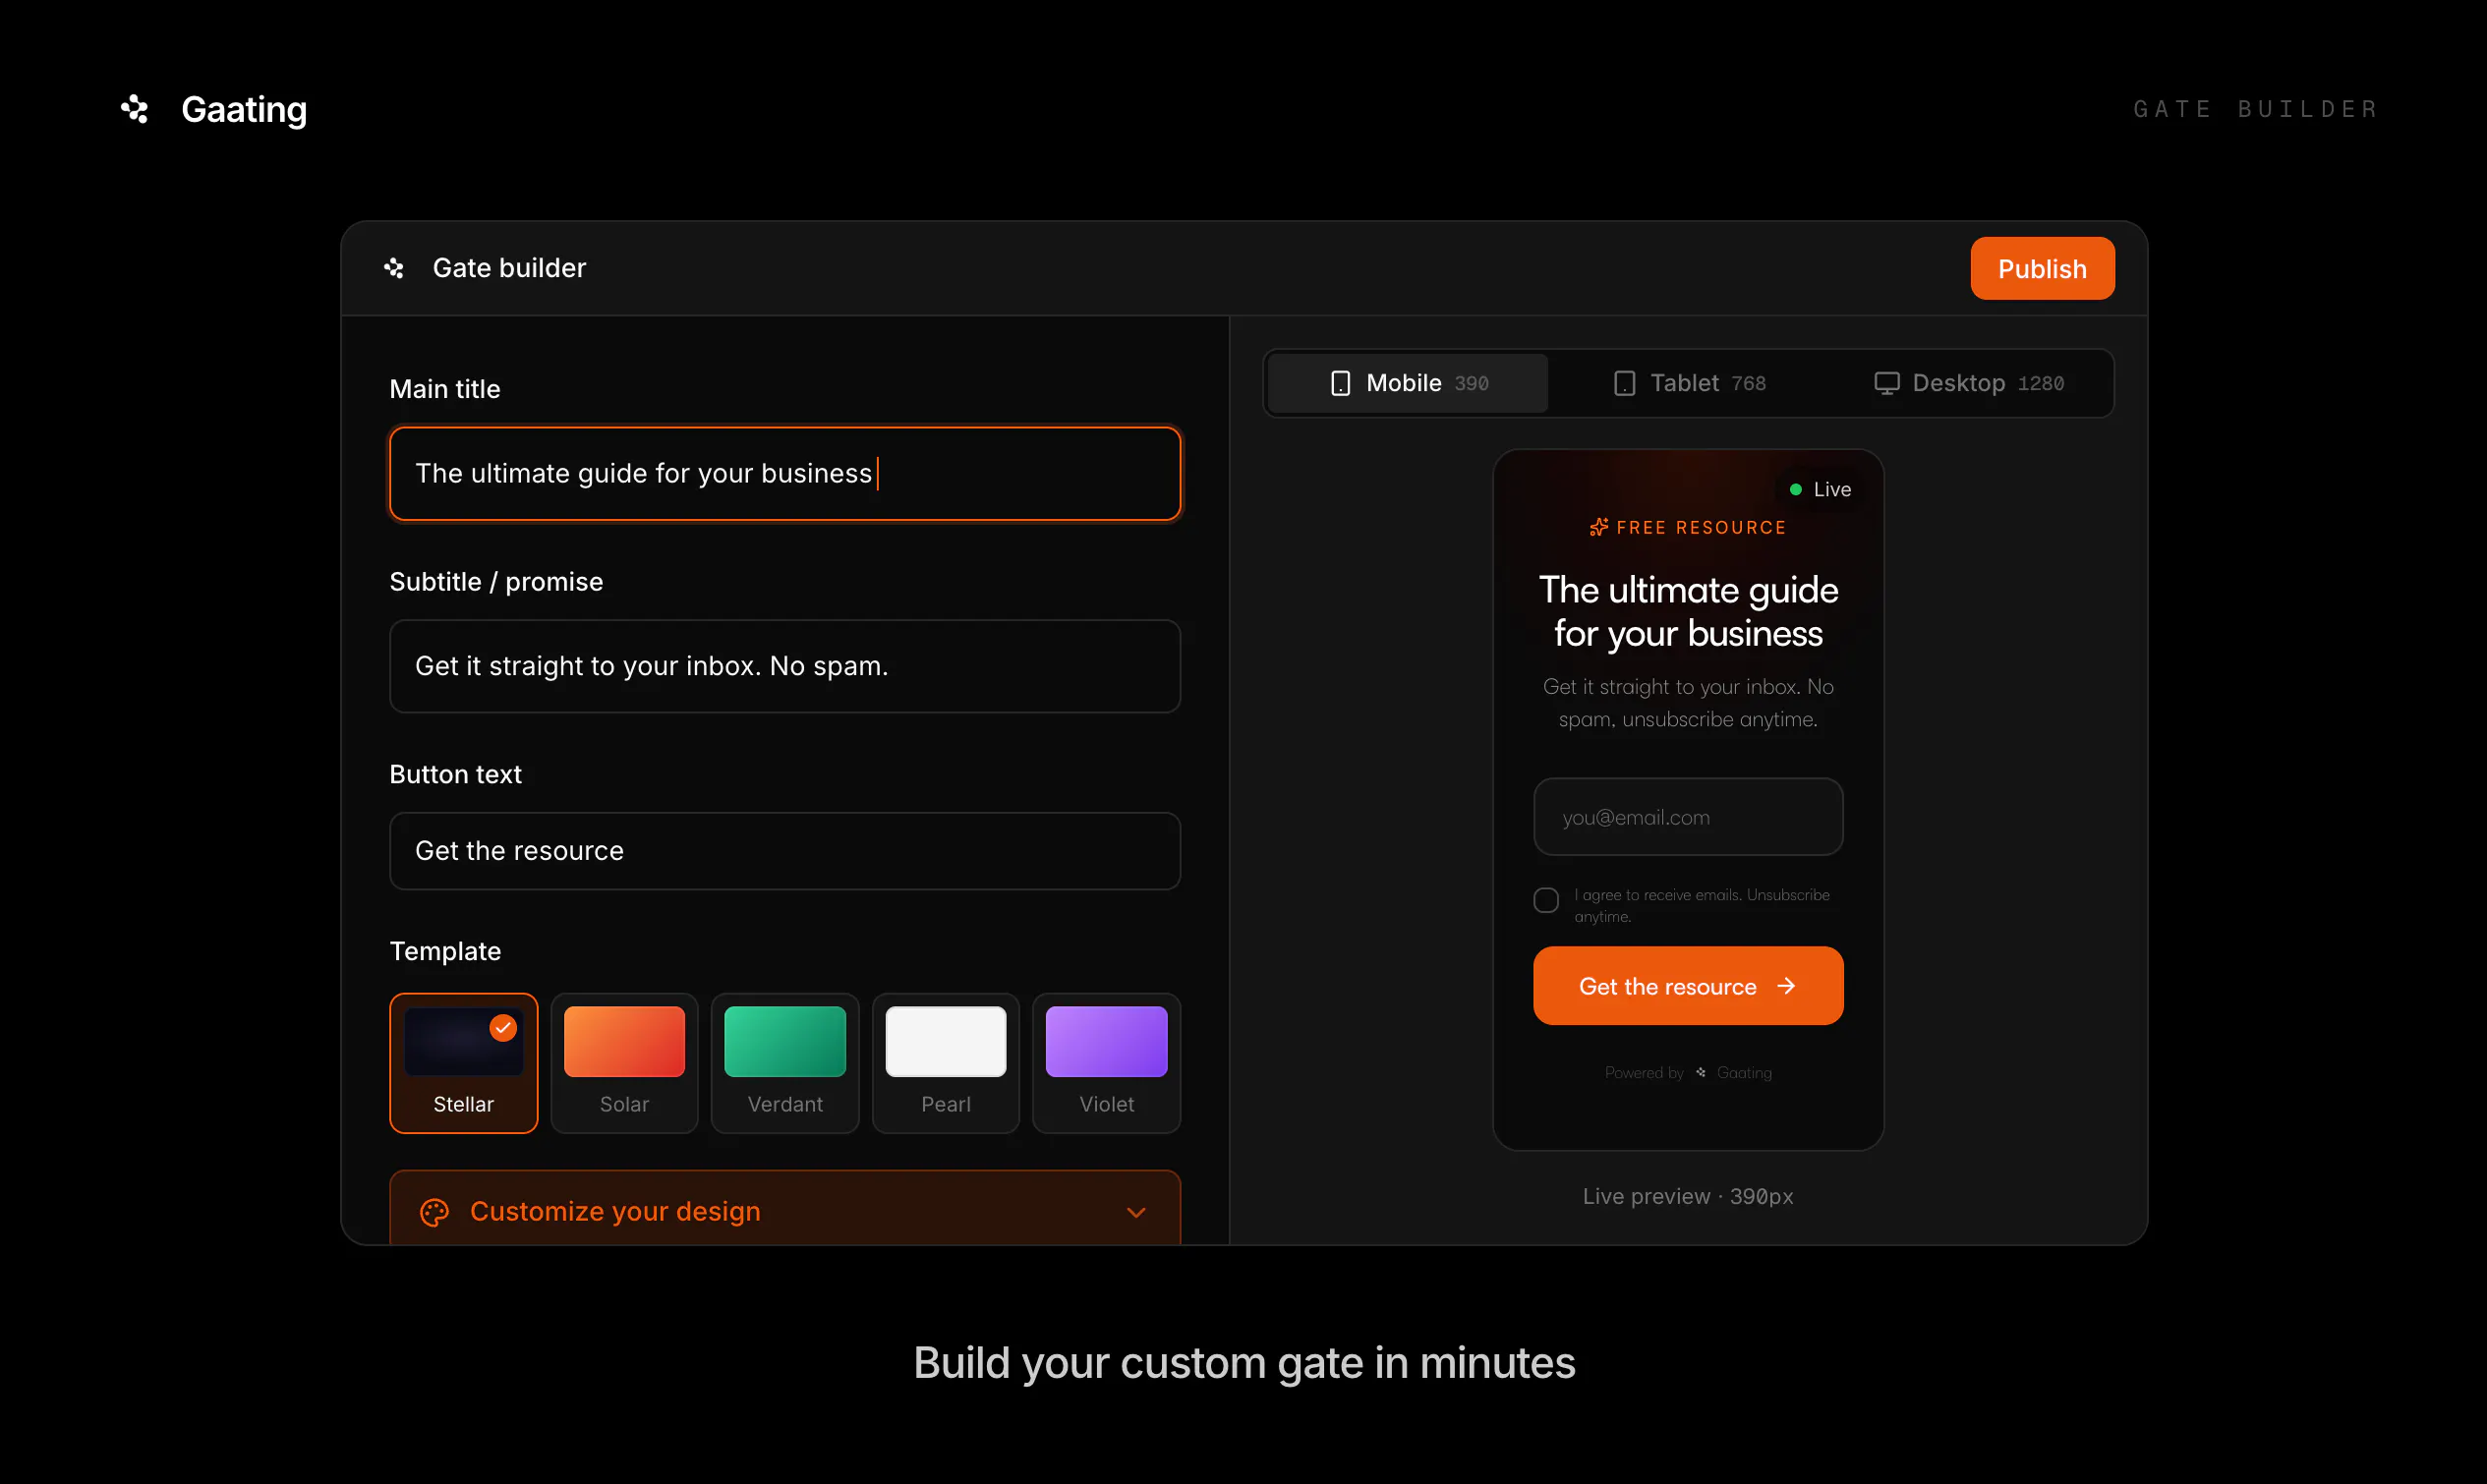The height and width of the screenshot is (1484, 2487).
Task: Click the Gate builder panel logo icon
Action: [x=394, y=268]
